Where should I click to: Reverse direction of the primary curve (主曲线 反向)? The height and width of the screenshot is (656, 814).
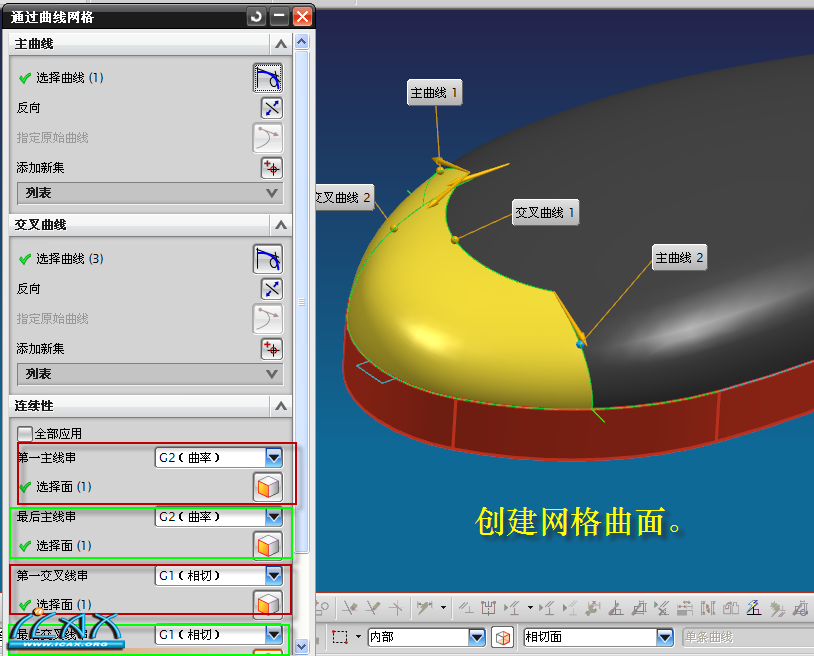pos(272,108)
